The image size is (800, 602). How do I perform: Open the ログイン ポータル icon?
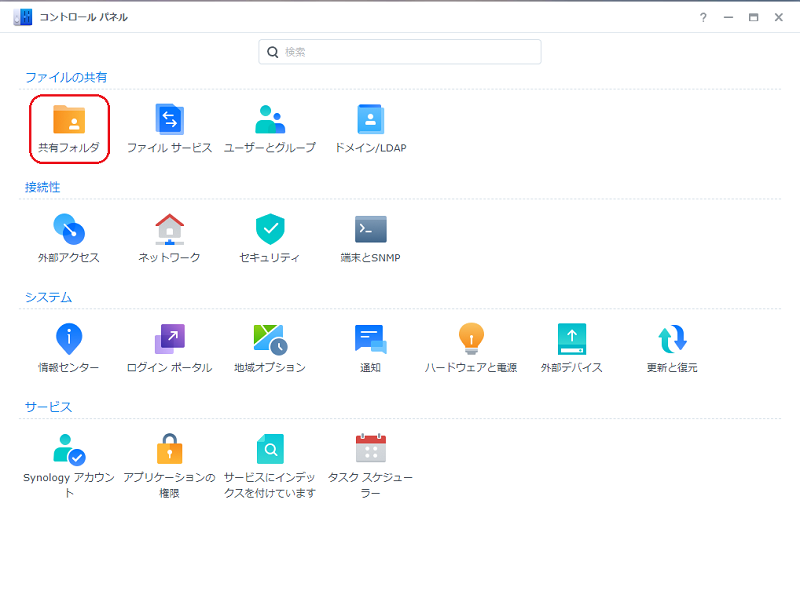click(169, 339)
